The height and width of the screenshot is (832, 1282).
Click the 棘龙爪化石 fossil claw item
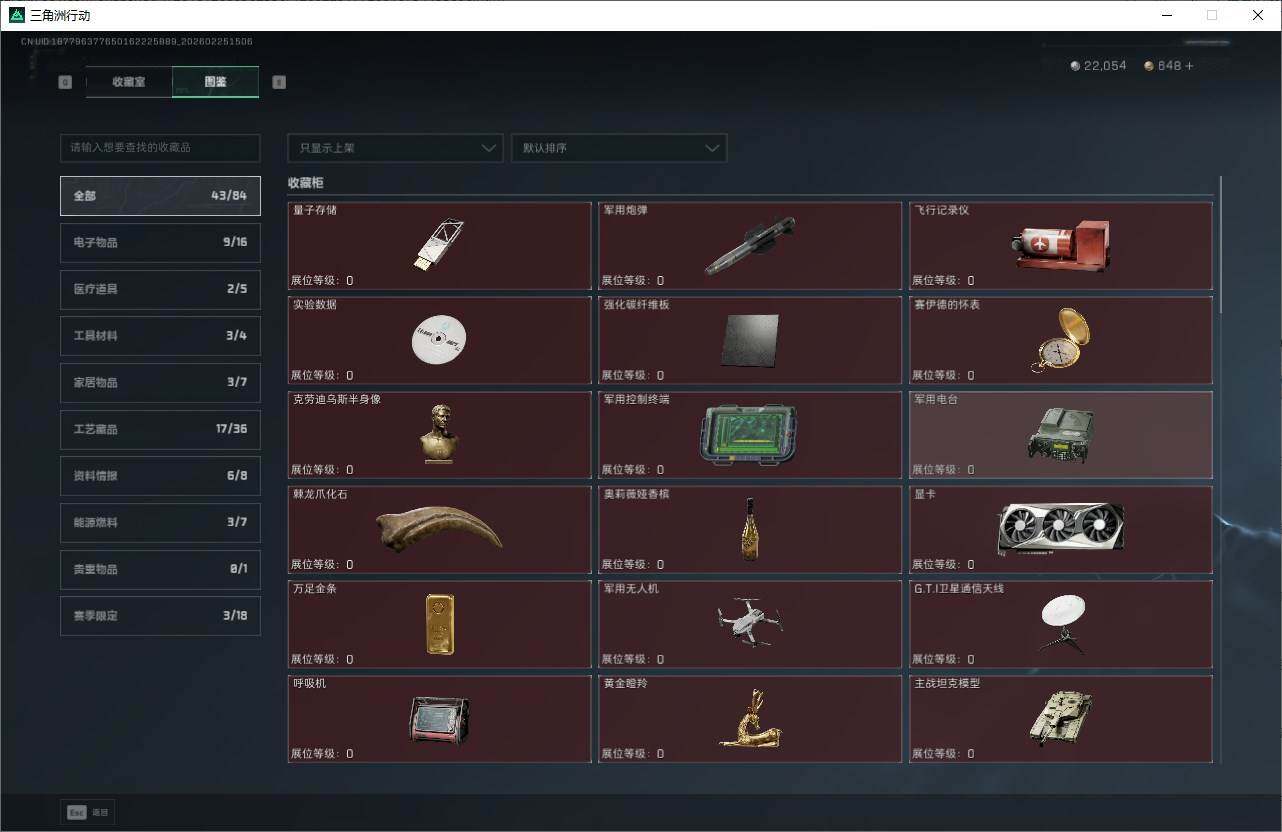coord(439,529)
